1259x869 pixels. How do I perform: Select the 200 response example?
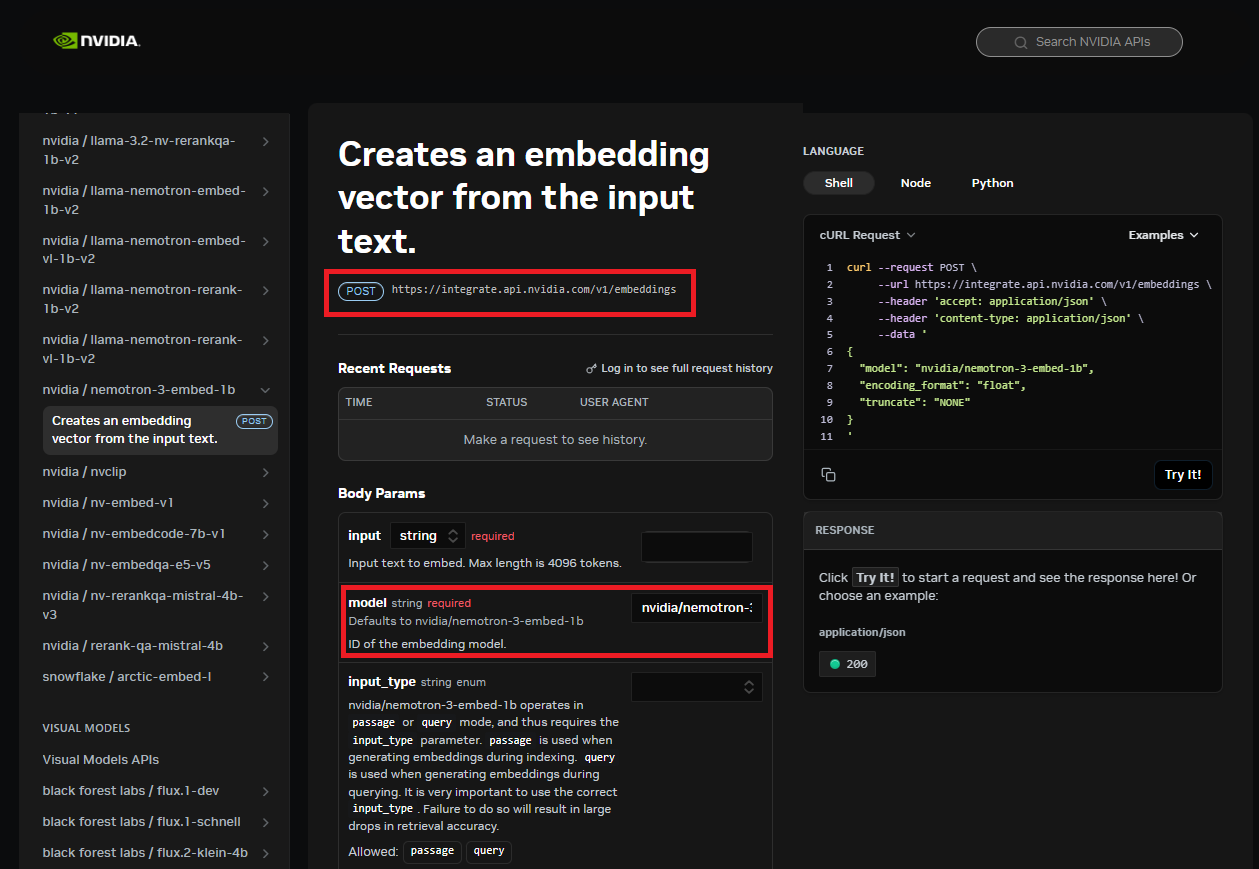point(847,664)
